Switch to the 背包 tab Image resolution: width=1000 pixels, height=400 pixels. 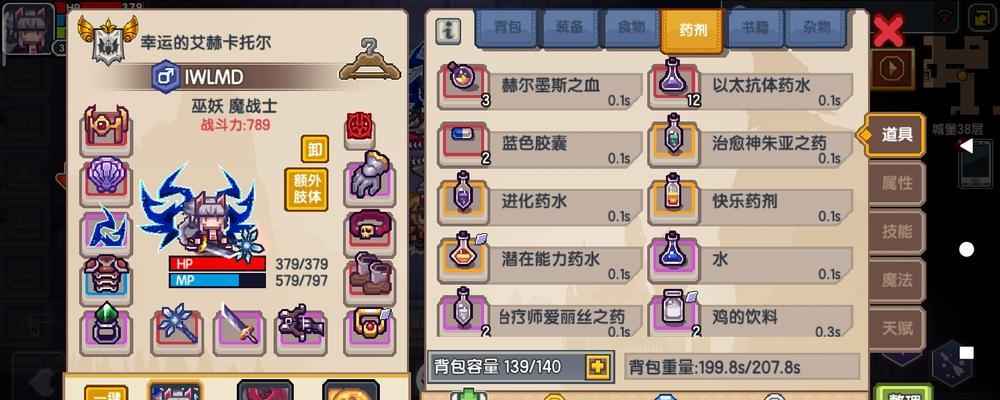507,28
